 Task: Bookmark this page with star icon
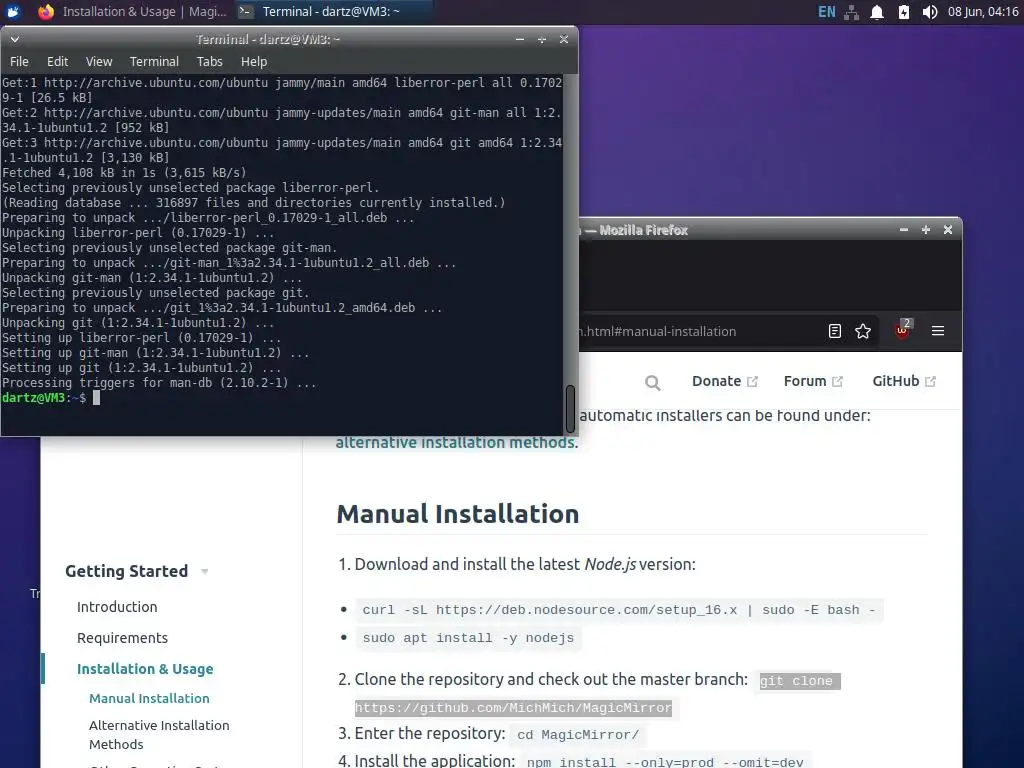[x=863, y=331]
